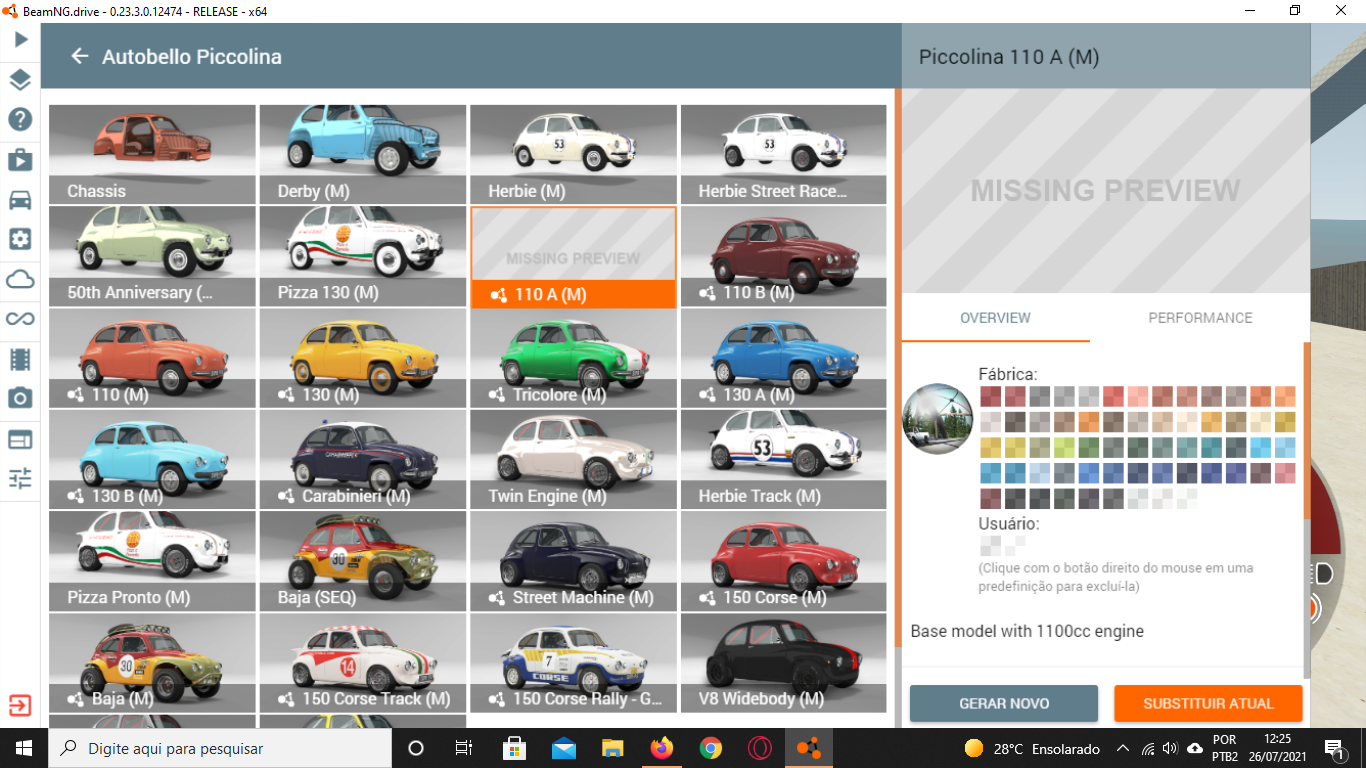Image resolution: width=1366 pixels, height=768 pixels.
Task: Open Google Chrome from the taskbar
Action: 711,748
